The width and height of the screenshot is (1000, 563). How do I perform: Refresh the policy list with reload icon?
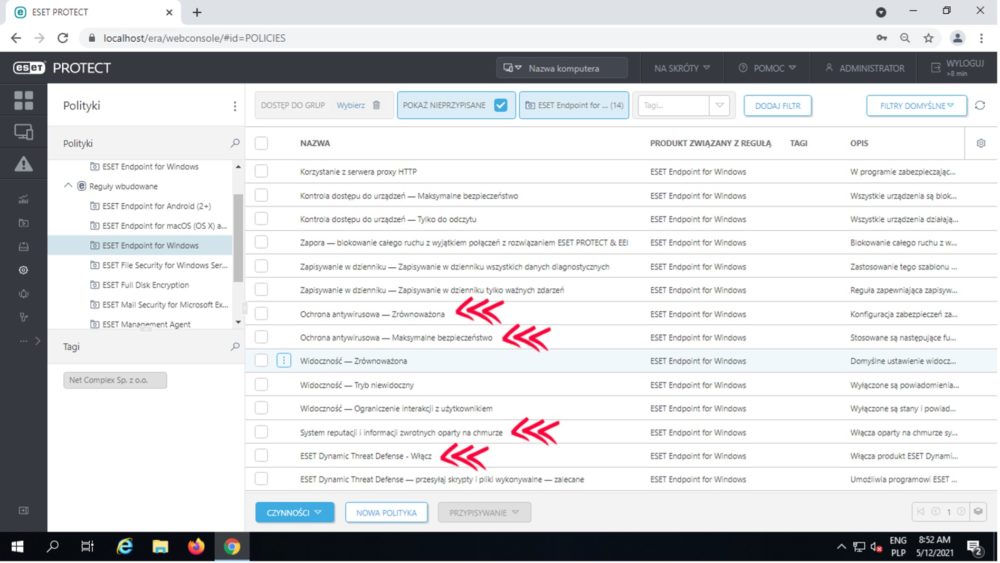point(980,105)
